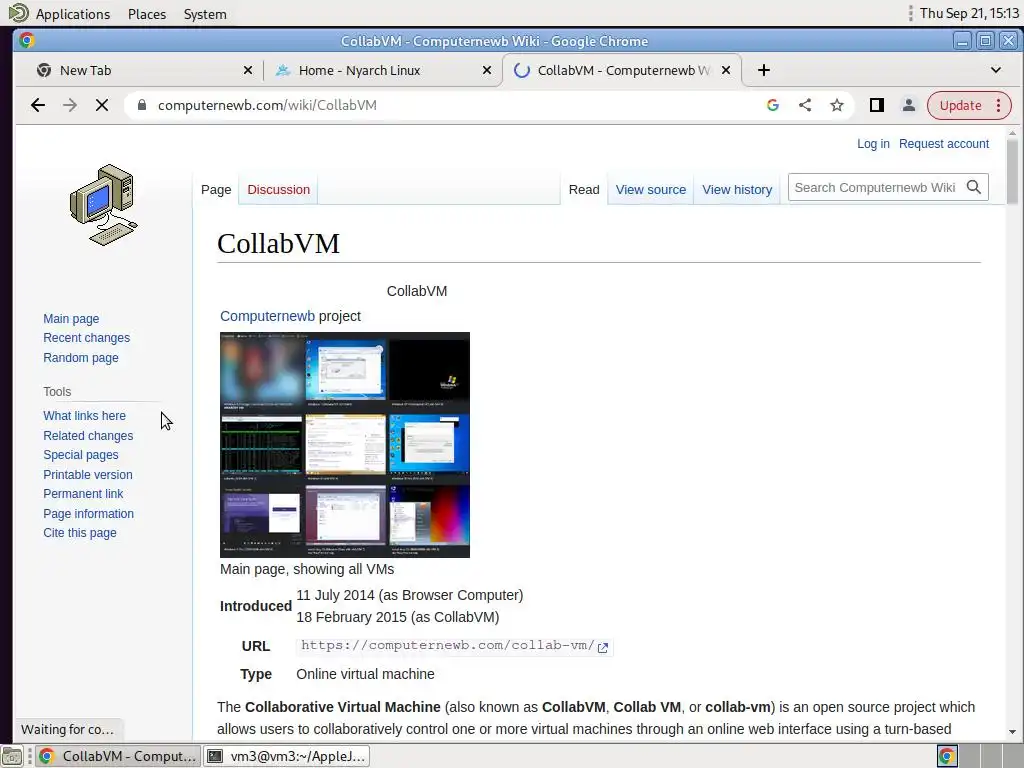Open the System menu
The image size is (1024, 768).
coord(205,14)
